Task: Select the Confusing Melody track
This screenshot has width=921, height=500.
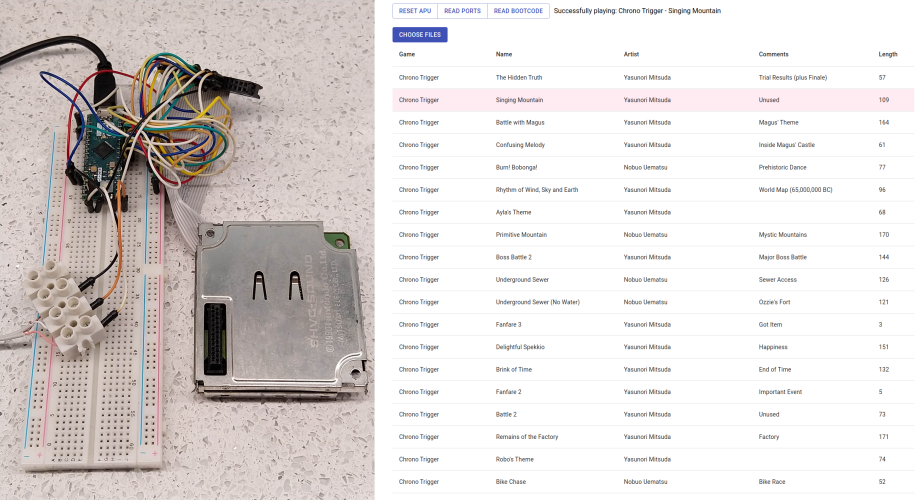Action: tap(522, 145)
